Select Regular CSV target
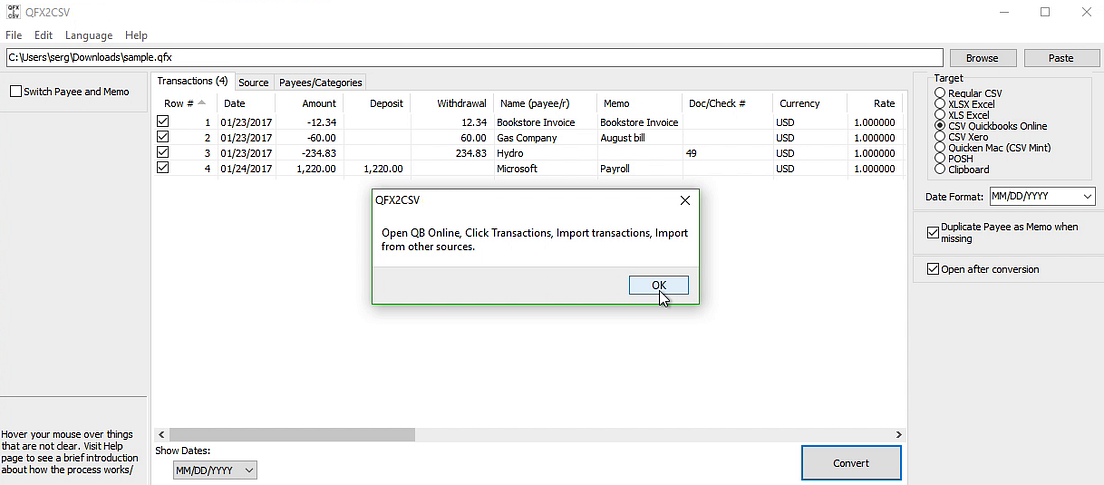This screenshot has width=1104, height=485. [x=968, y=93]
